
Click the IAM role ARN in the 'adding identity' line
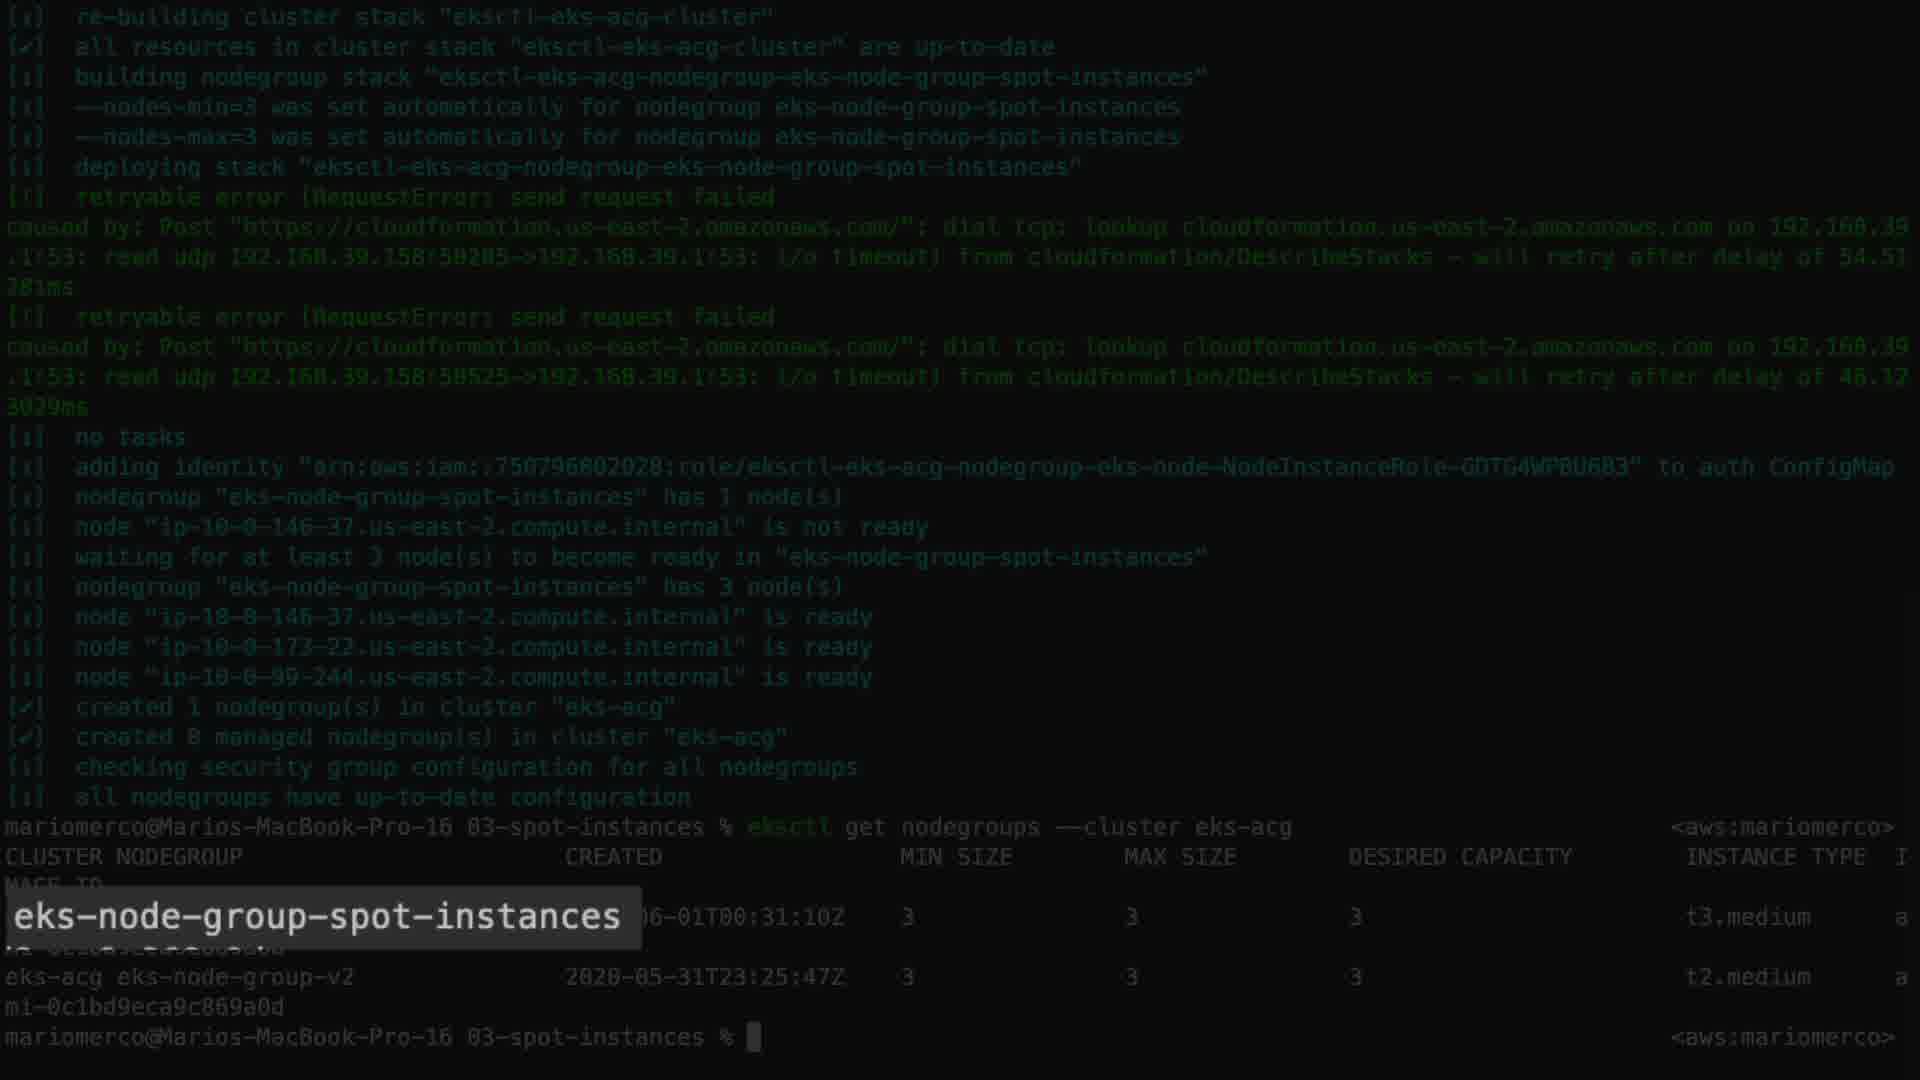[970, 467]
